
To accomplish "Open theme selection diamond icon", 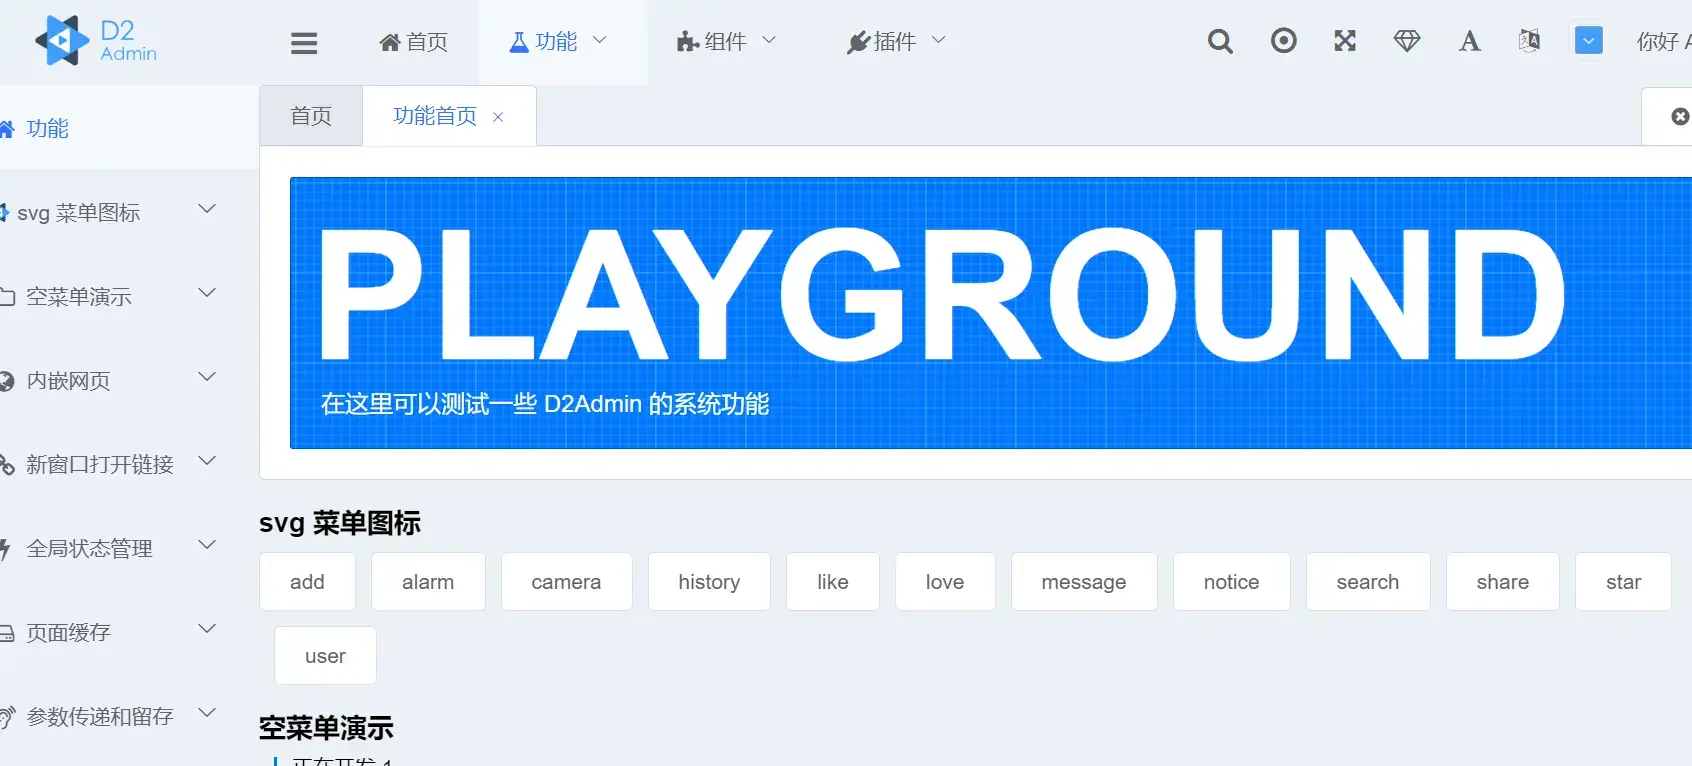I will click(x=1407, y=41).
